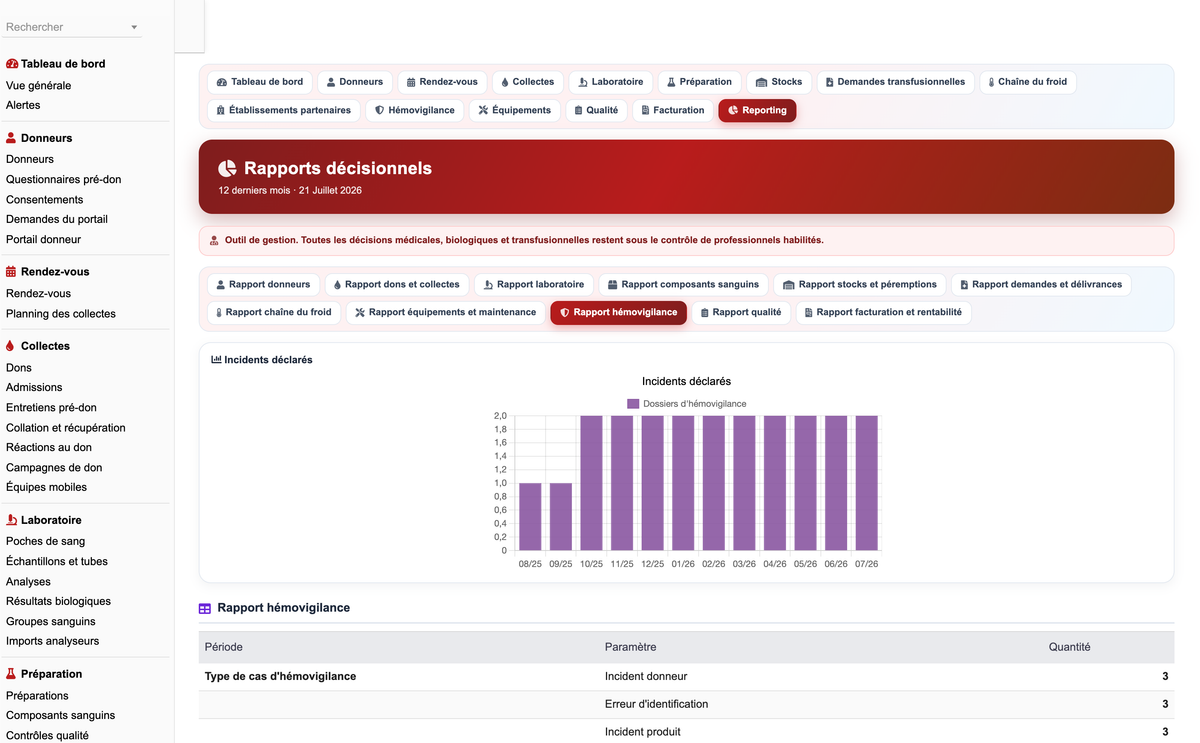Open Collation et récupération sidebar link
Screen dimensions: 1200x743
pyautogui.click(x=66, y=428)
